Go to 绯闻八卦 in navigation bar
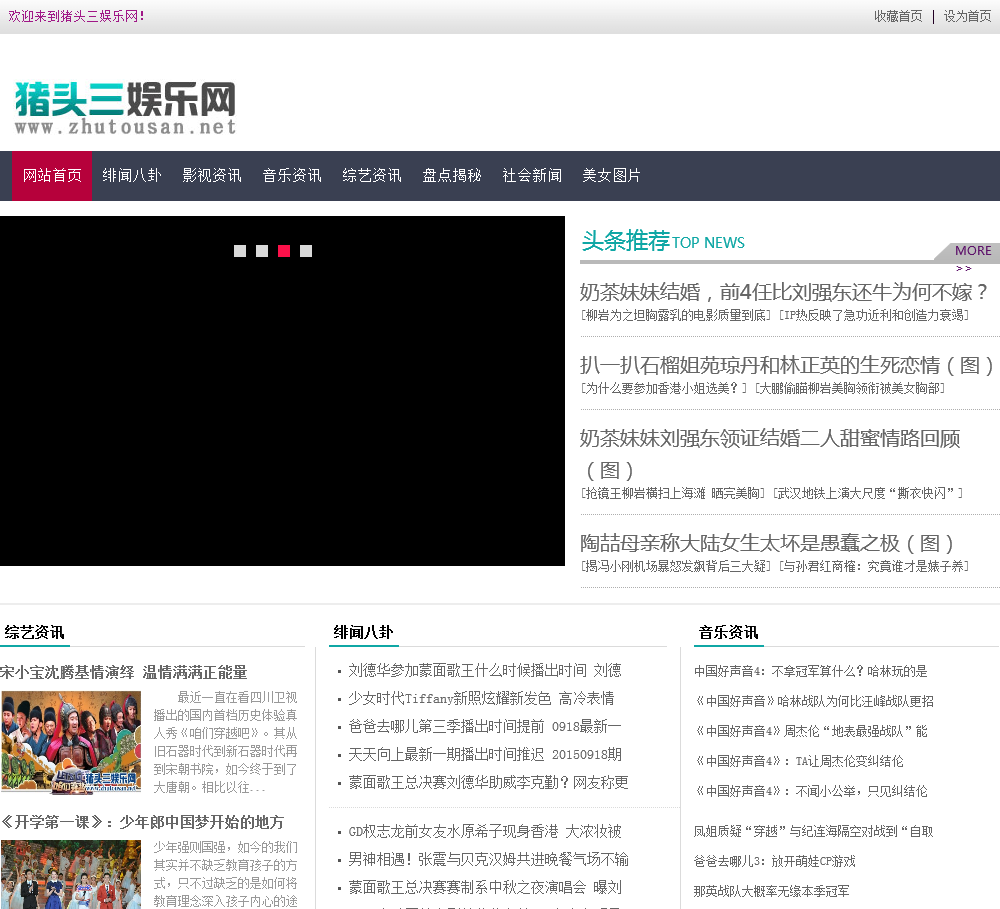 point(132,176)
